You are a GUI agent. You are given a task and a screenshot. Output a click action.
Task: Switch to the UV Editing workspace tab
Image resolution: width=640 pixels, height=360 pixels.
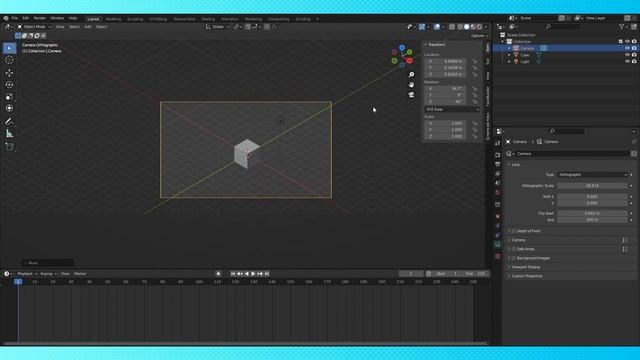click(x=158, y=19)
